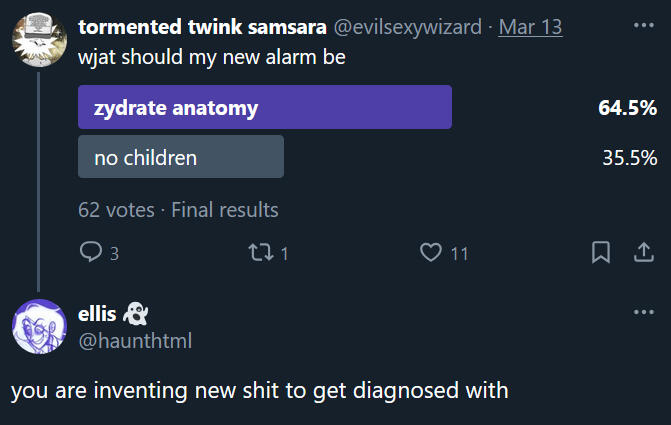Click the reply speech bubble icon

pos(91,253)
